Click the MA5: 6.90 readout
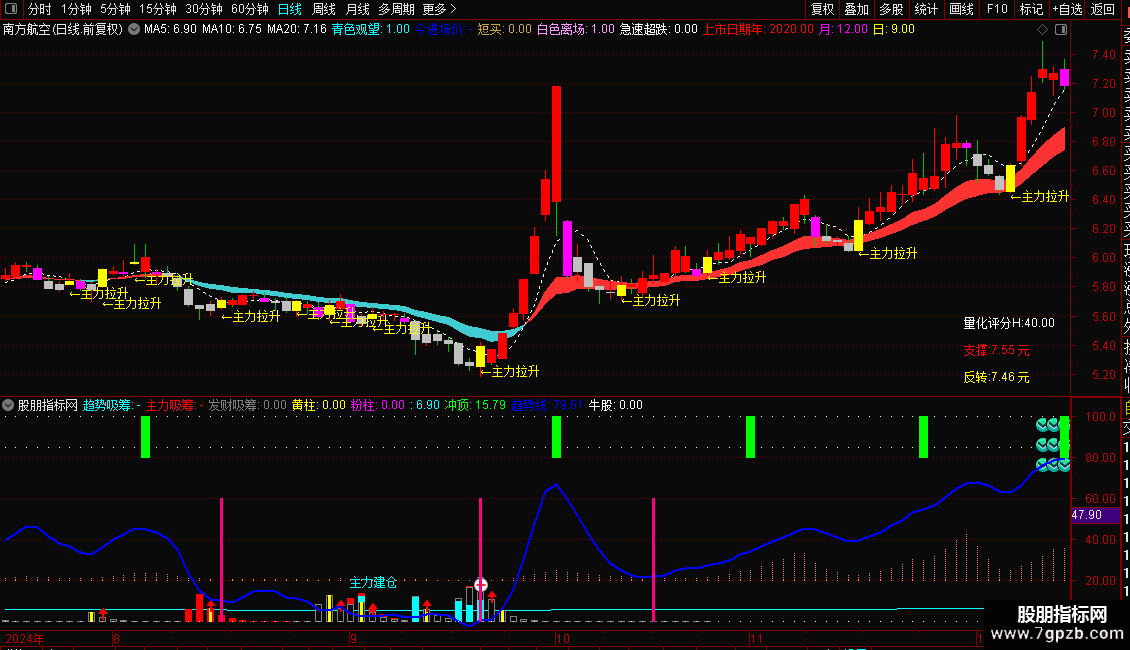Screen dimensions: 1130x650 coord(170,30)
